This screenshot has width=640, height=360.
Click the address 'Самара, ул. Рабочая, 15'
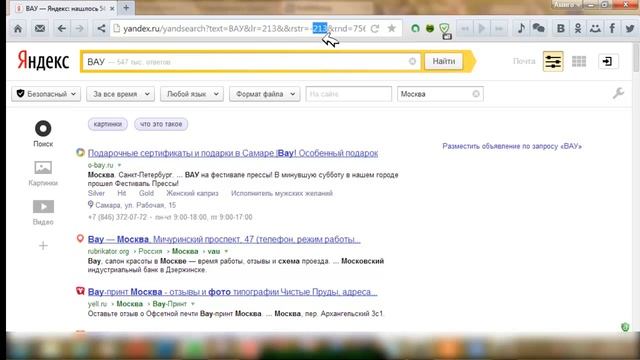(x=136, y=205)
